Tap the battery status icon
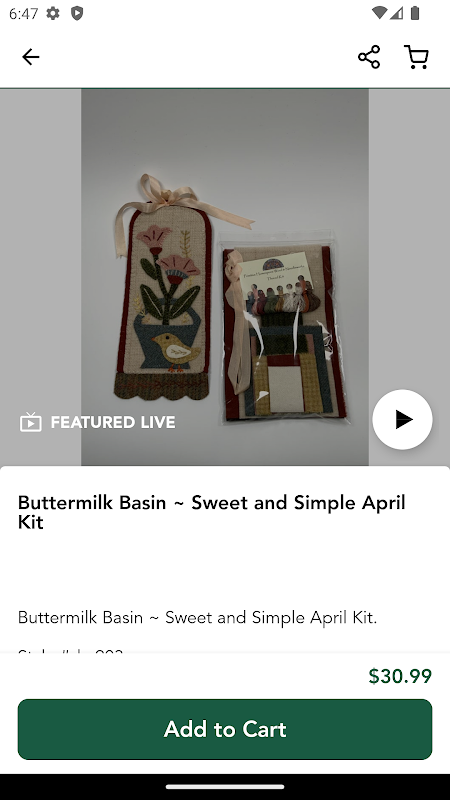 415,13
